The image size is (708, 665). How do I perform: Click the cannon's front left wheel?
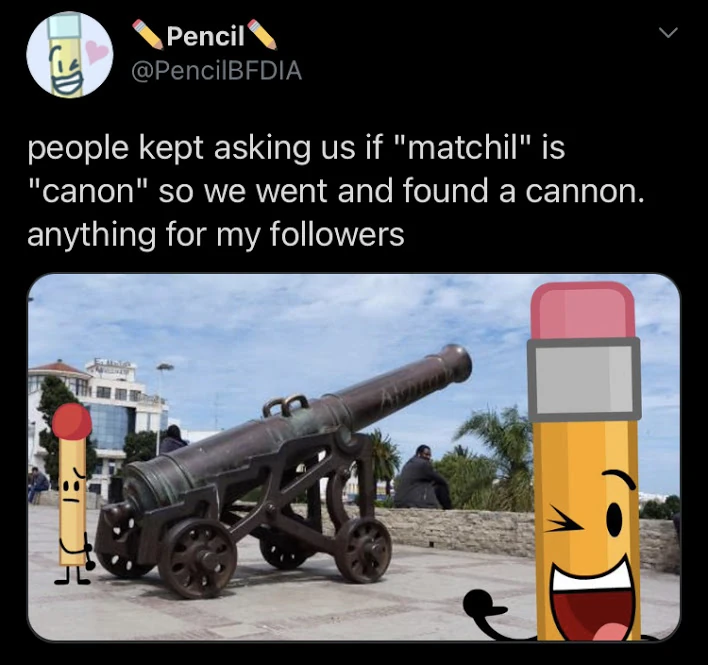pyautogui.click(x=197, y=559)
